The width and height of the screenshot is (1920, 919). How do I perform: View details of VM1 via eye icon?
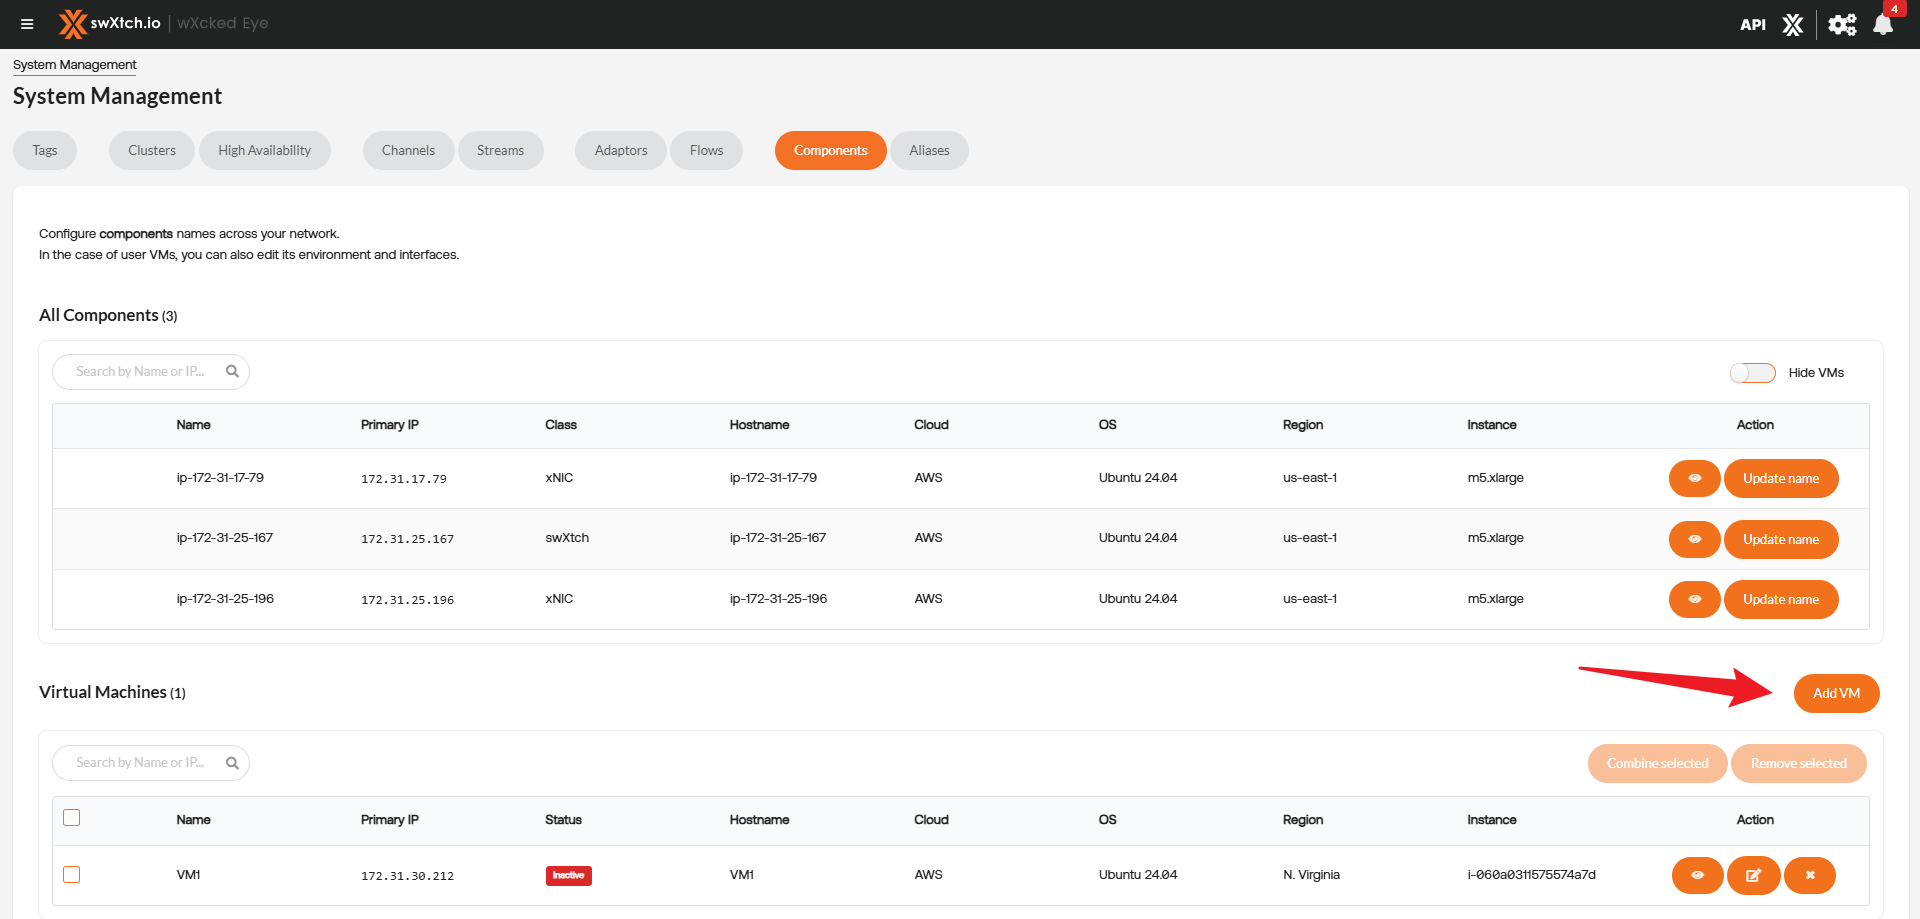(x=1697, y=875)
